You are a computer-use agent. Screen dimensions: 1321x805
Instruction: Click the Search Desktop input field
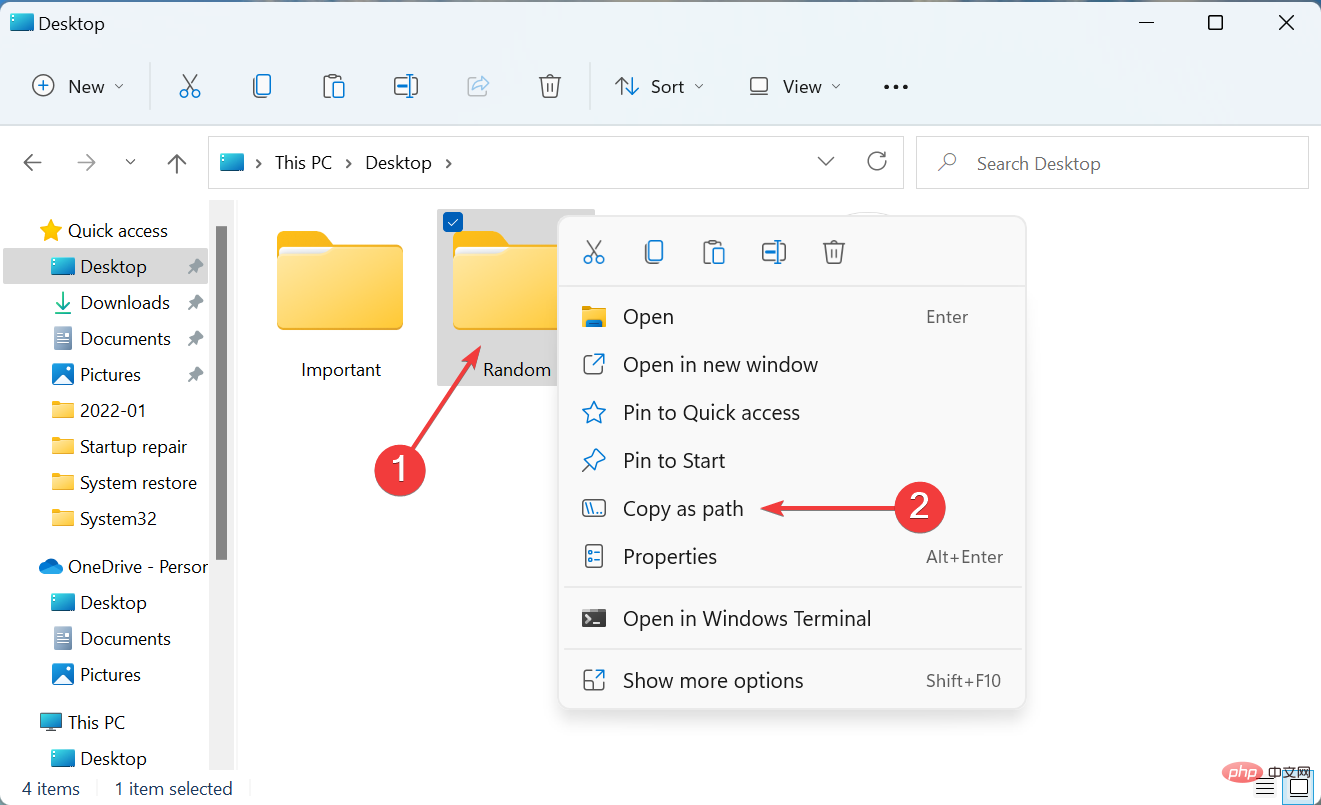(x=1112, y=163)
